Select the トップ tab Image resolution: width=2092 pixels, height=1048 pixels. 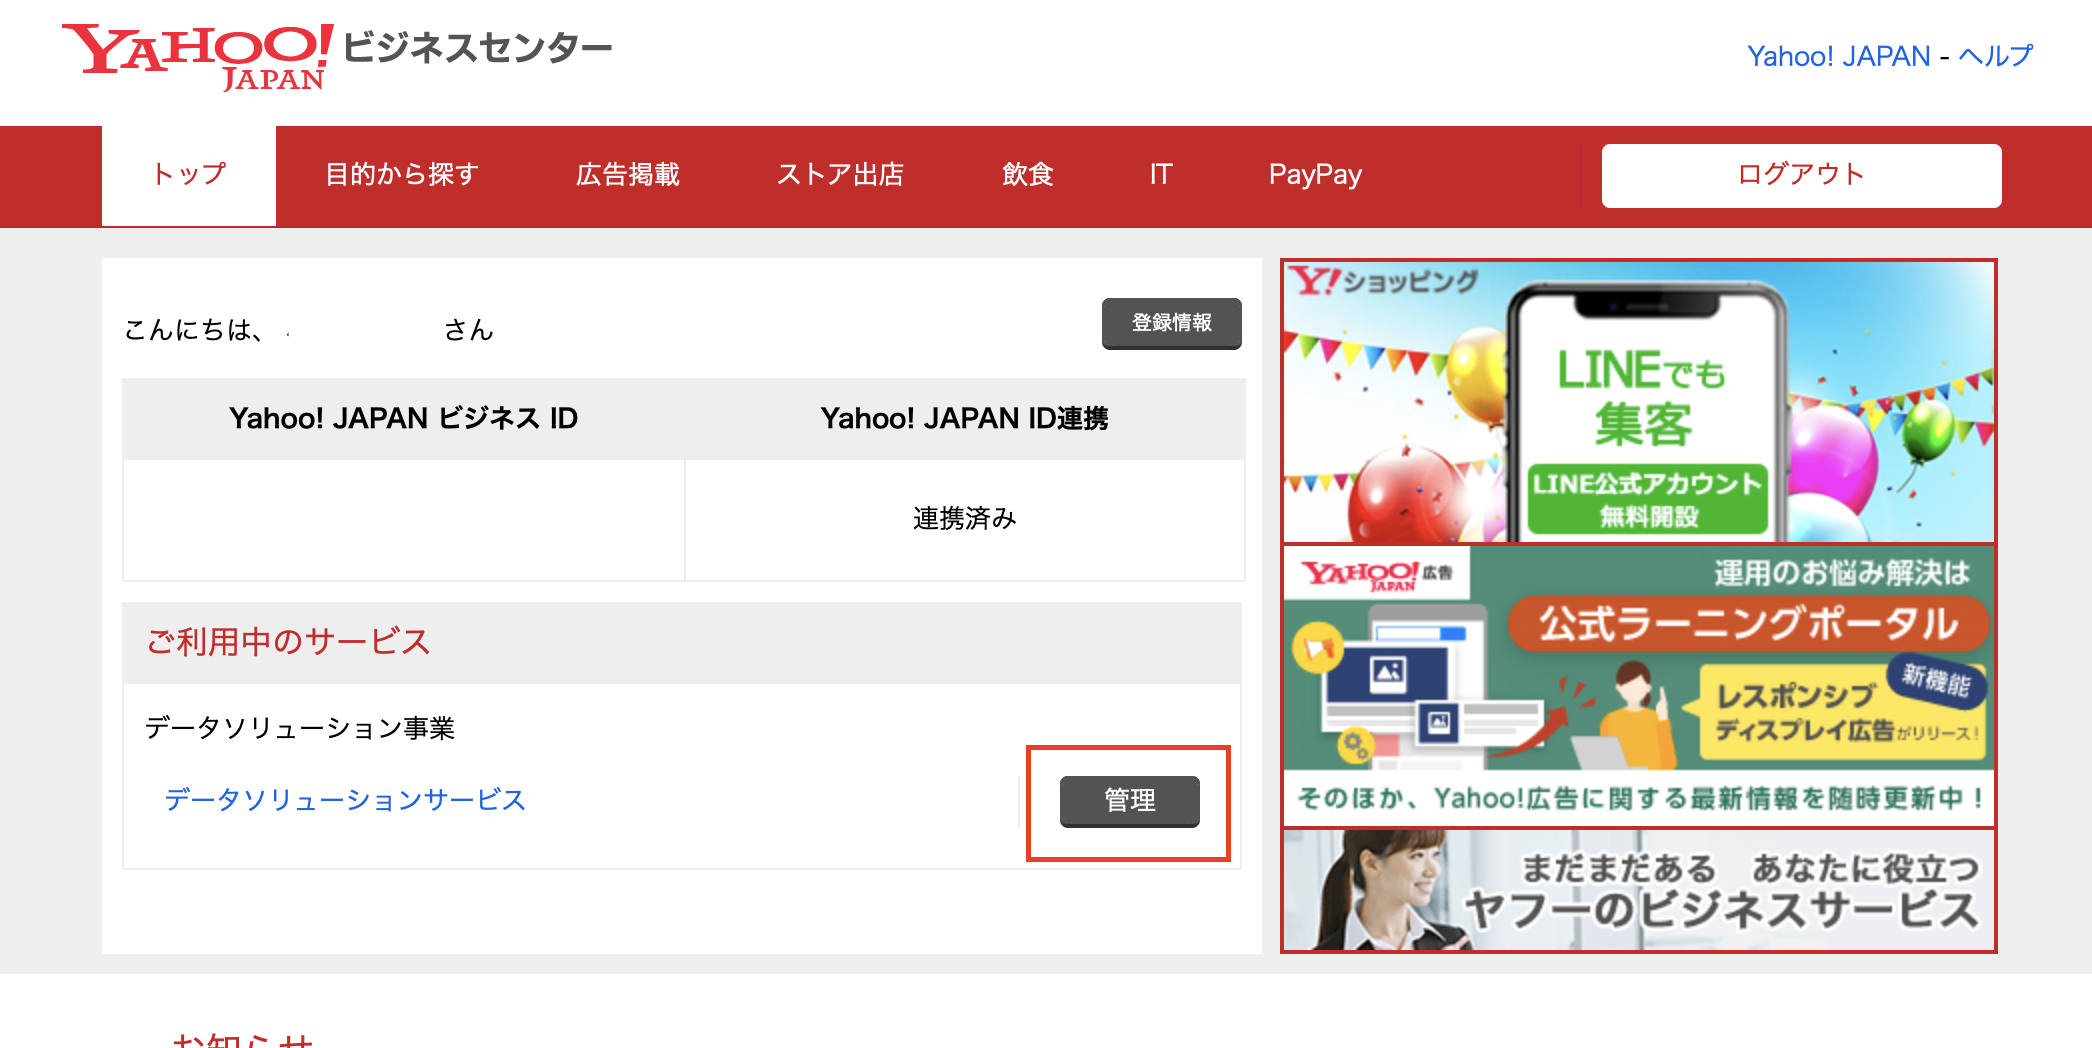pos(189,175)
